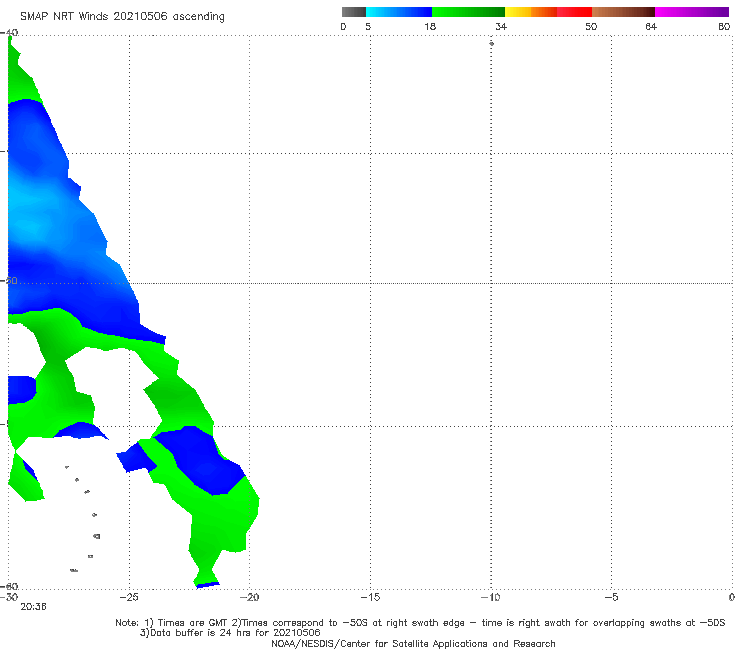740x650 pixels.
Task: Click the yellow-red 34-50 color scale segment
Action: click(x=548, y=12)
